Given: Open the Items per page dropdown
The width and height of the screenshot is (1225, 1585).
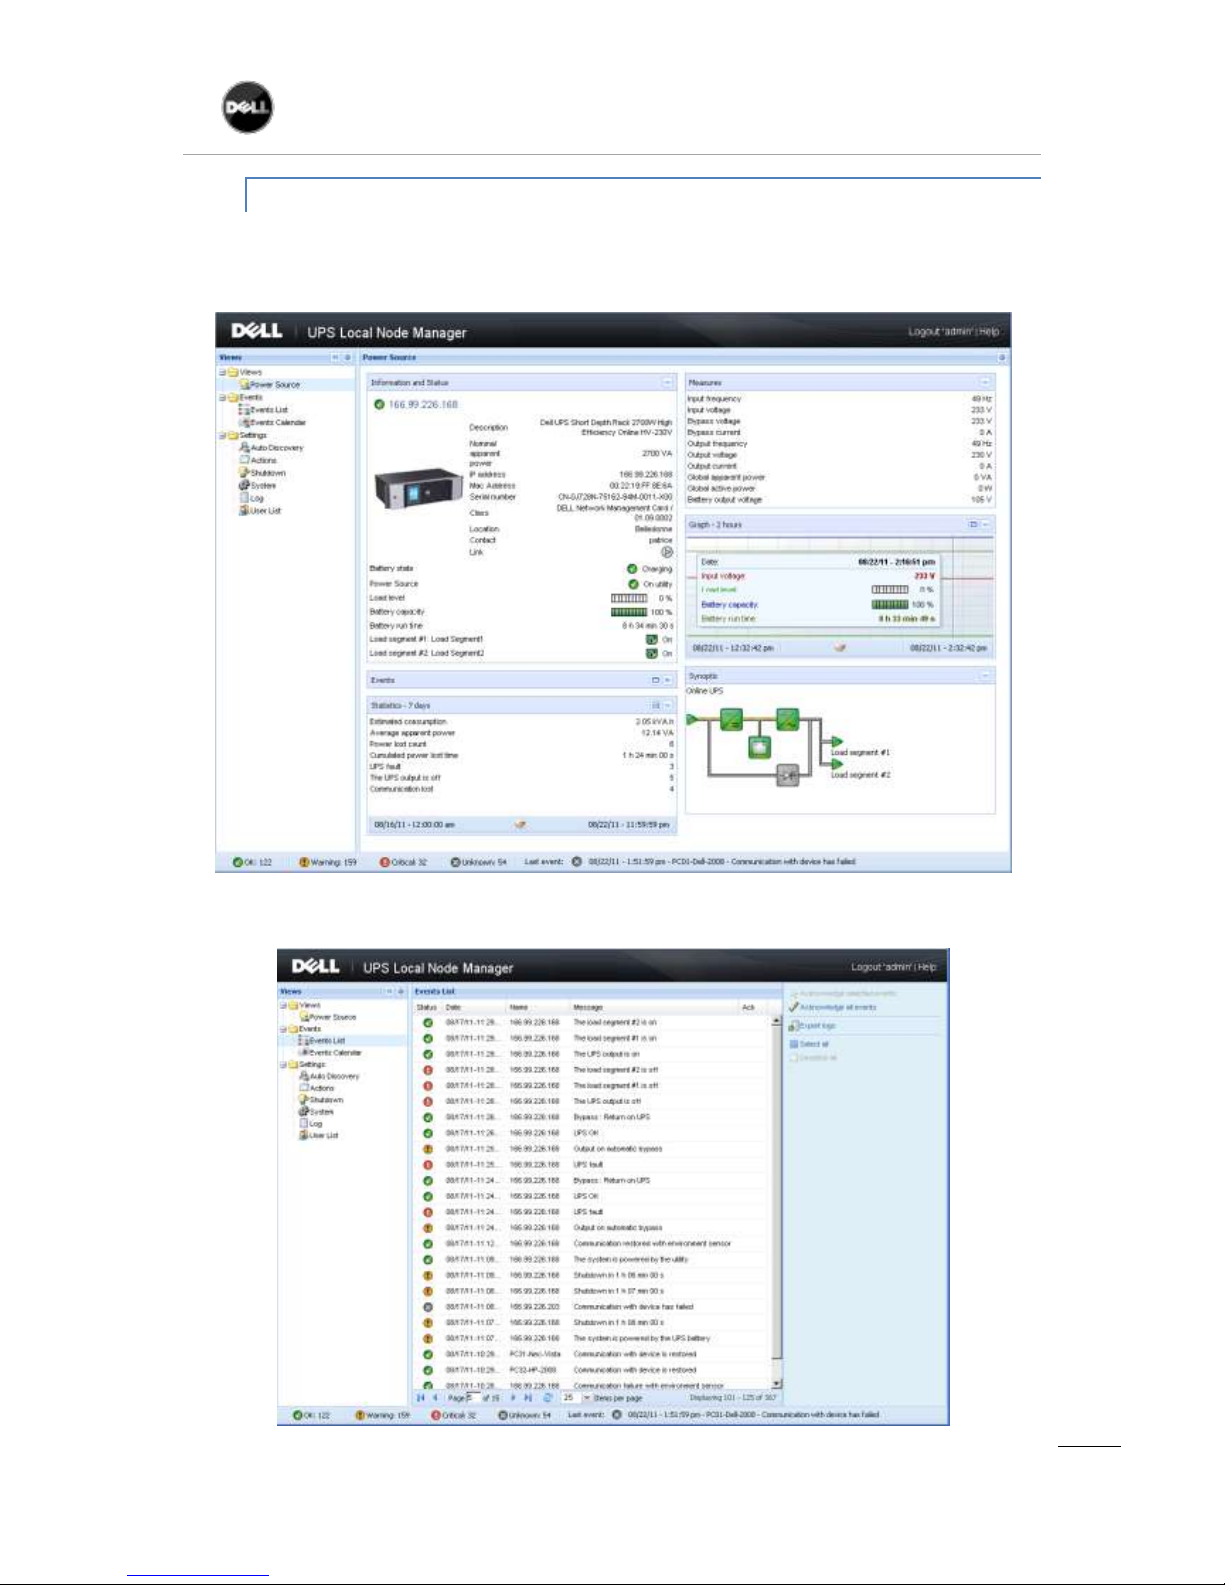Looking at the screenshot, I should (587, 1398).
